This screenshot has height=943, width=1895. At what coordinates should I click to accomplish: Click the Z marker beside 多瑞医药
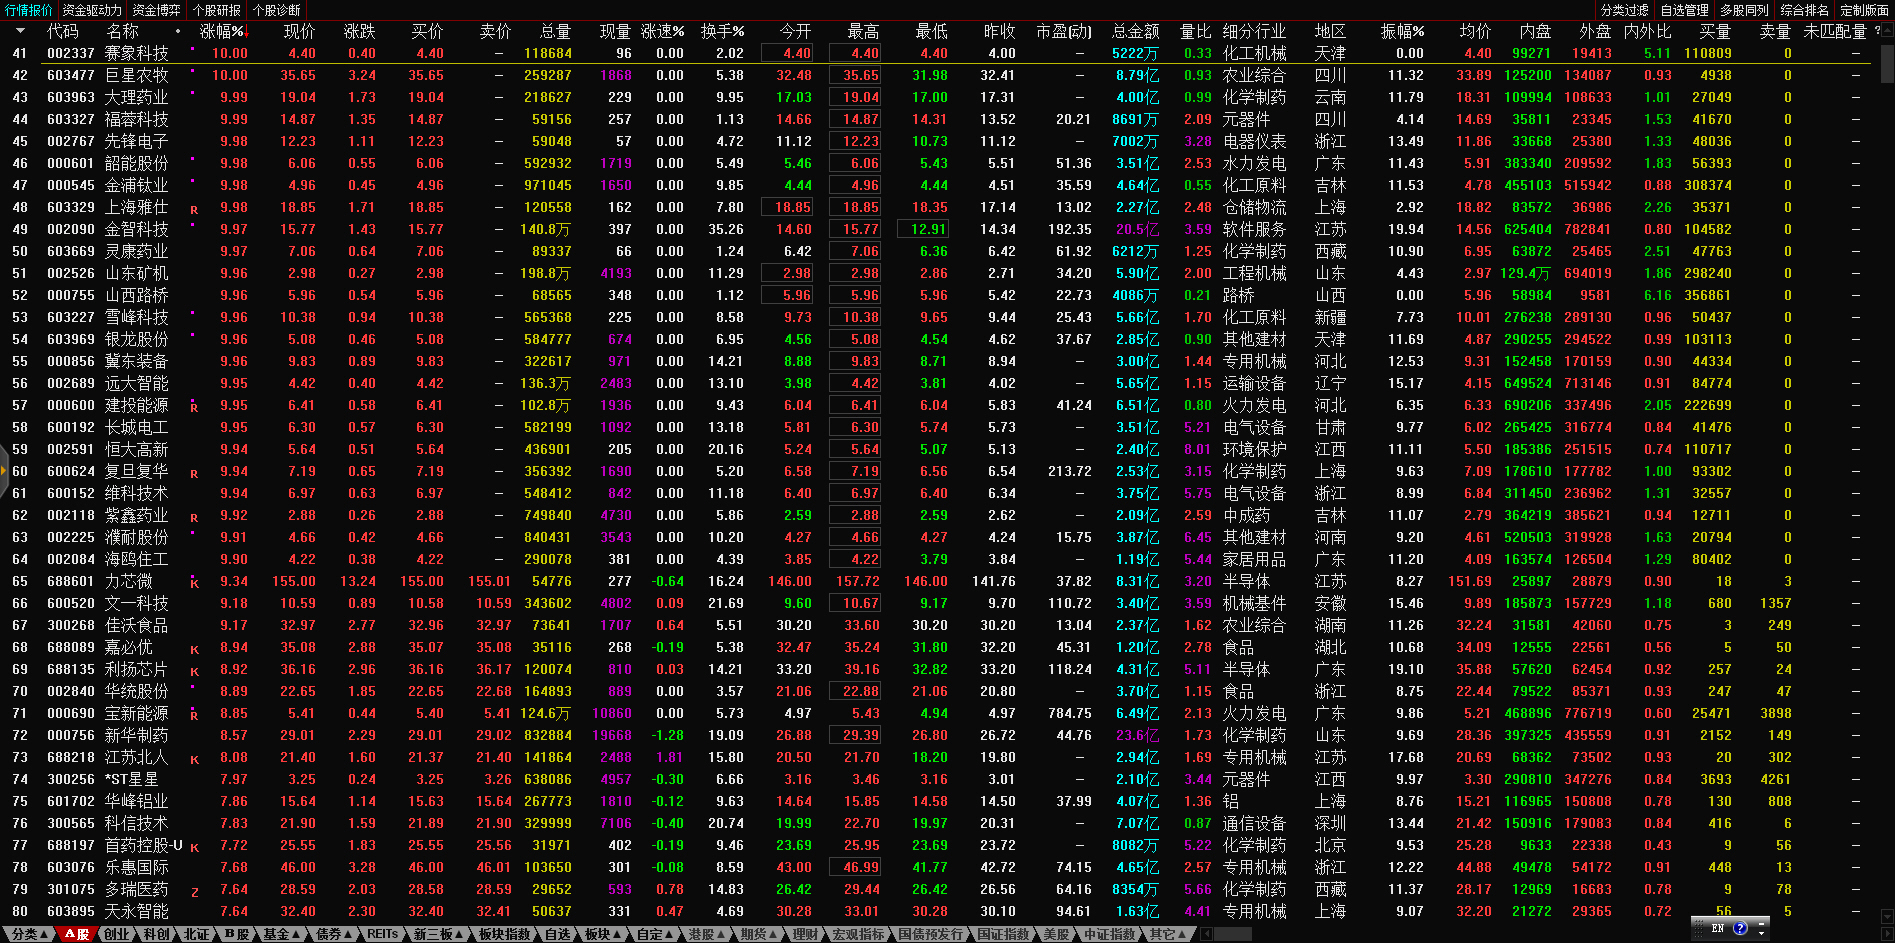point(194,892)
